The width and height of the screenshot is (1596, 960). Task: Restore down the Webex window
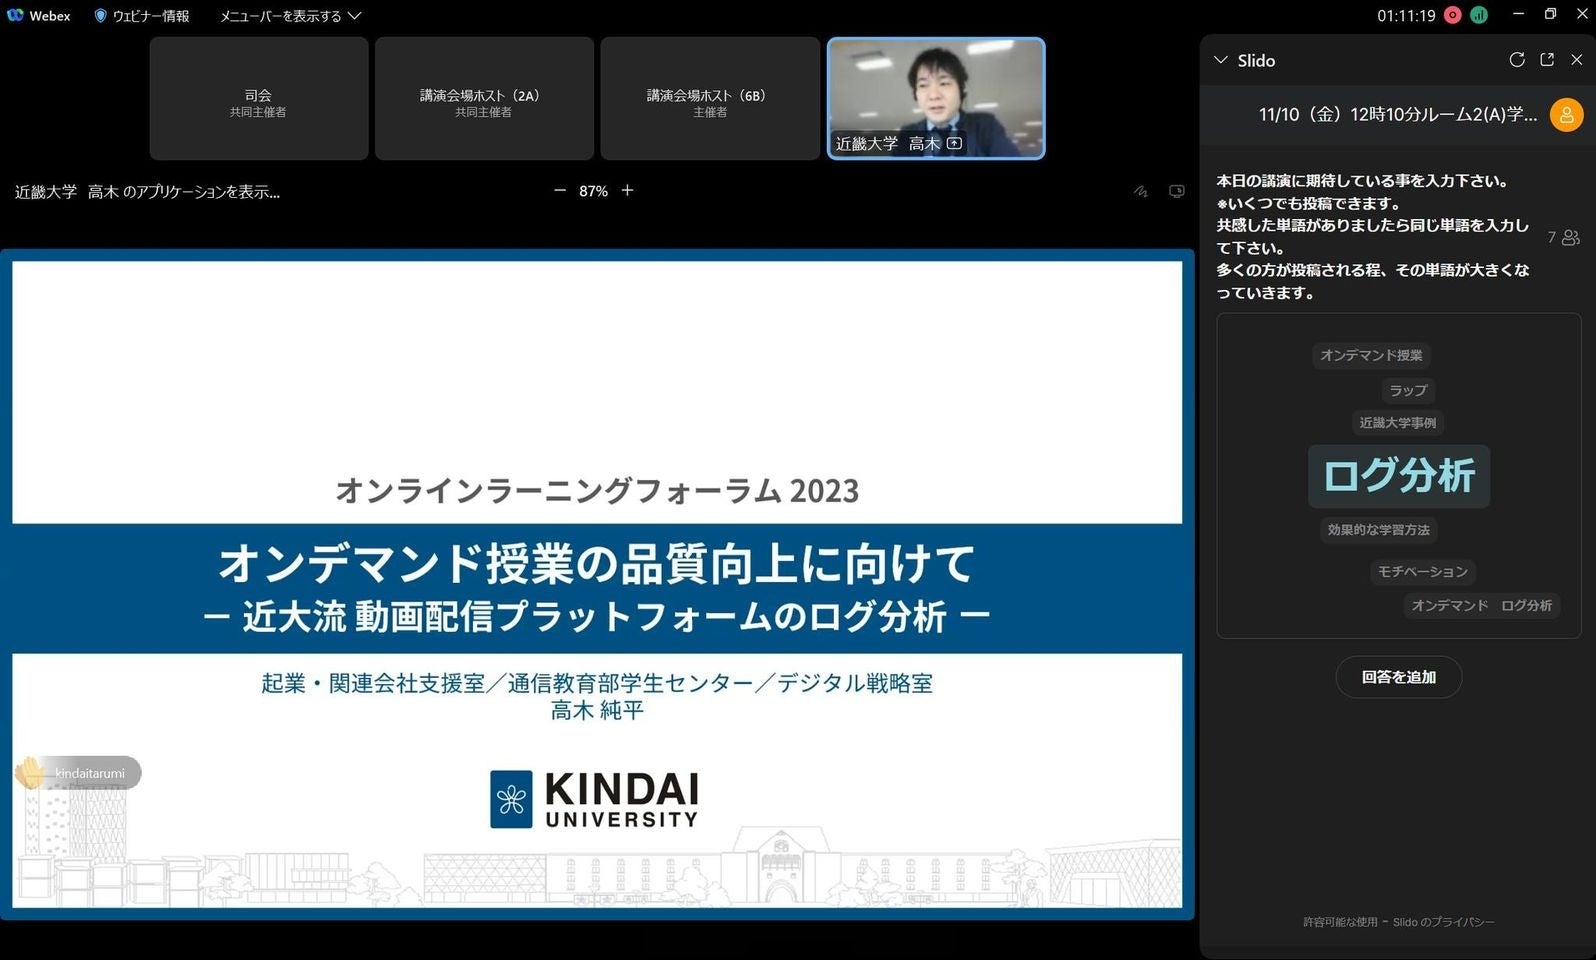(1550, 14)
